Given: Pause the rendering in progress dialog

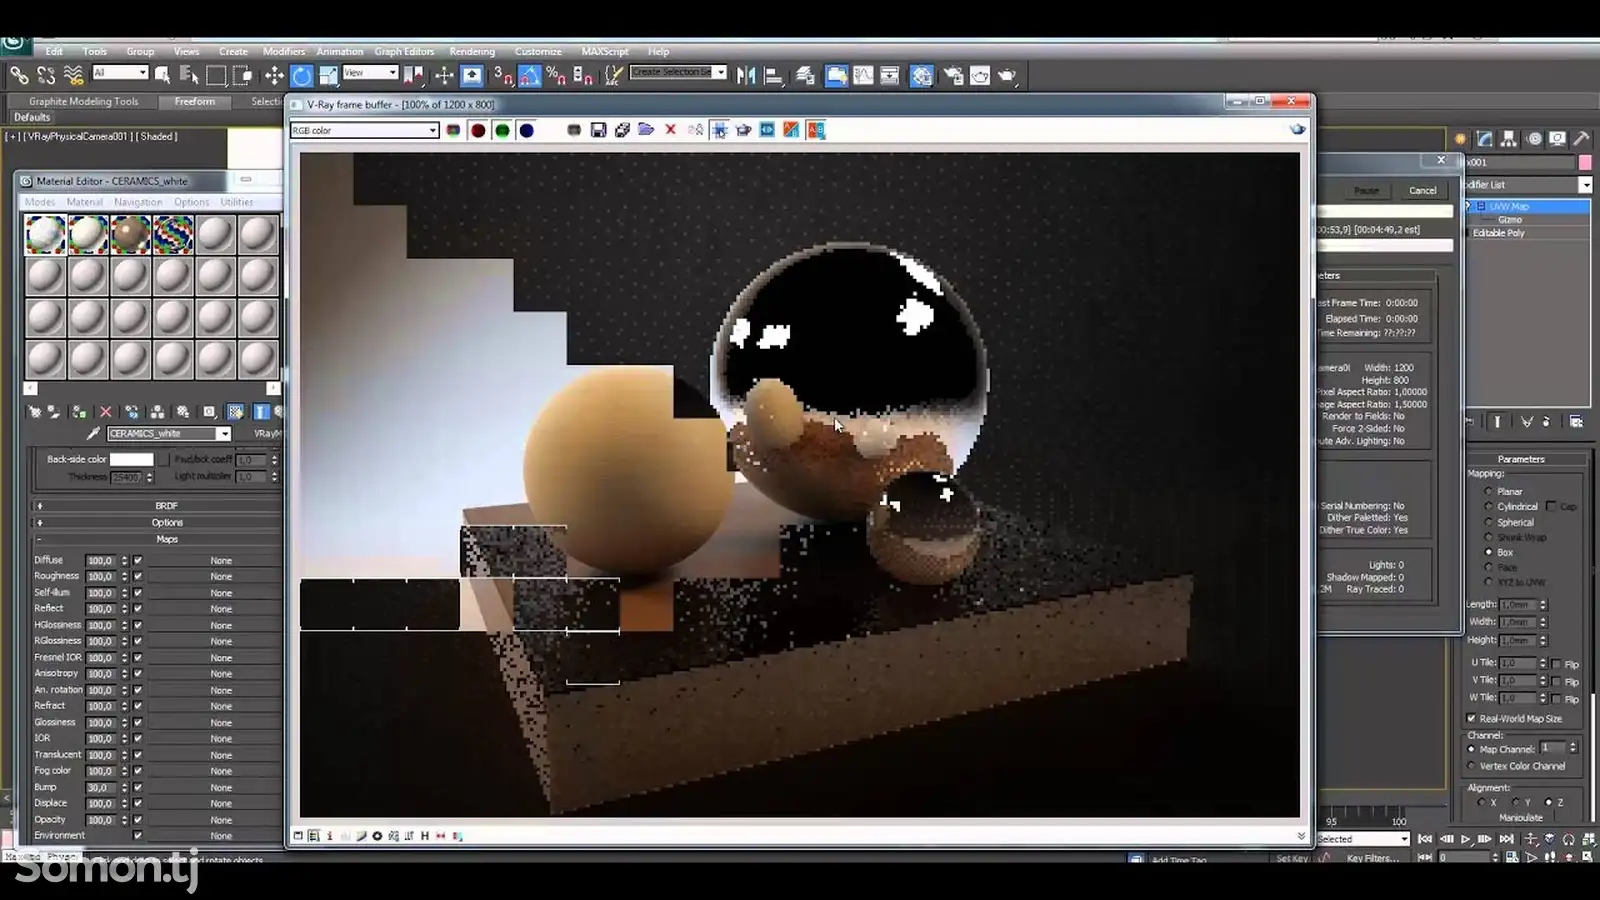Looking at the screenshot, I should 1366,191.
